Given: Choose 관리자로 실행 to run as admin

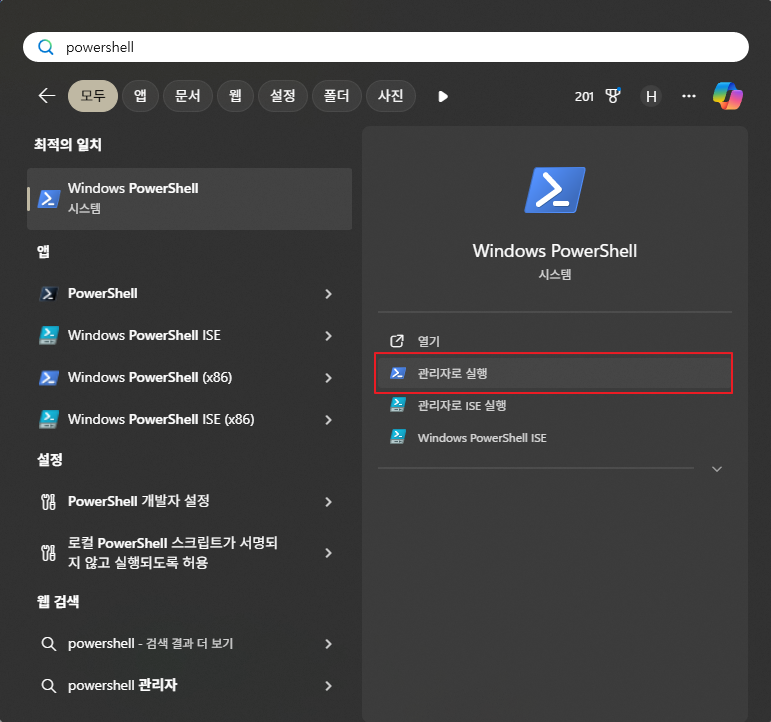Looking at the screenshot, I should pos(555,373).
